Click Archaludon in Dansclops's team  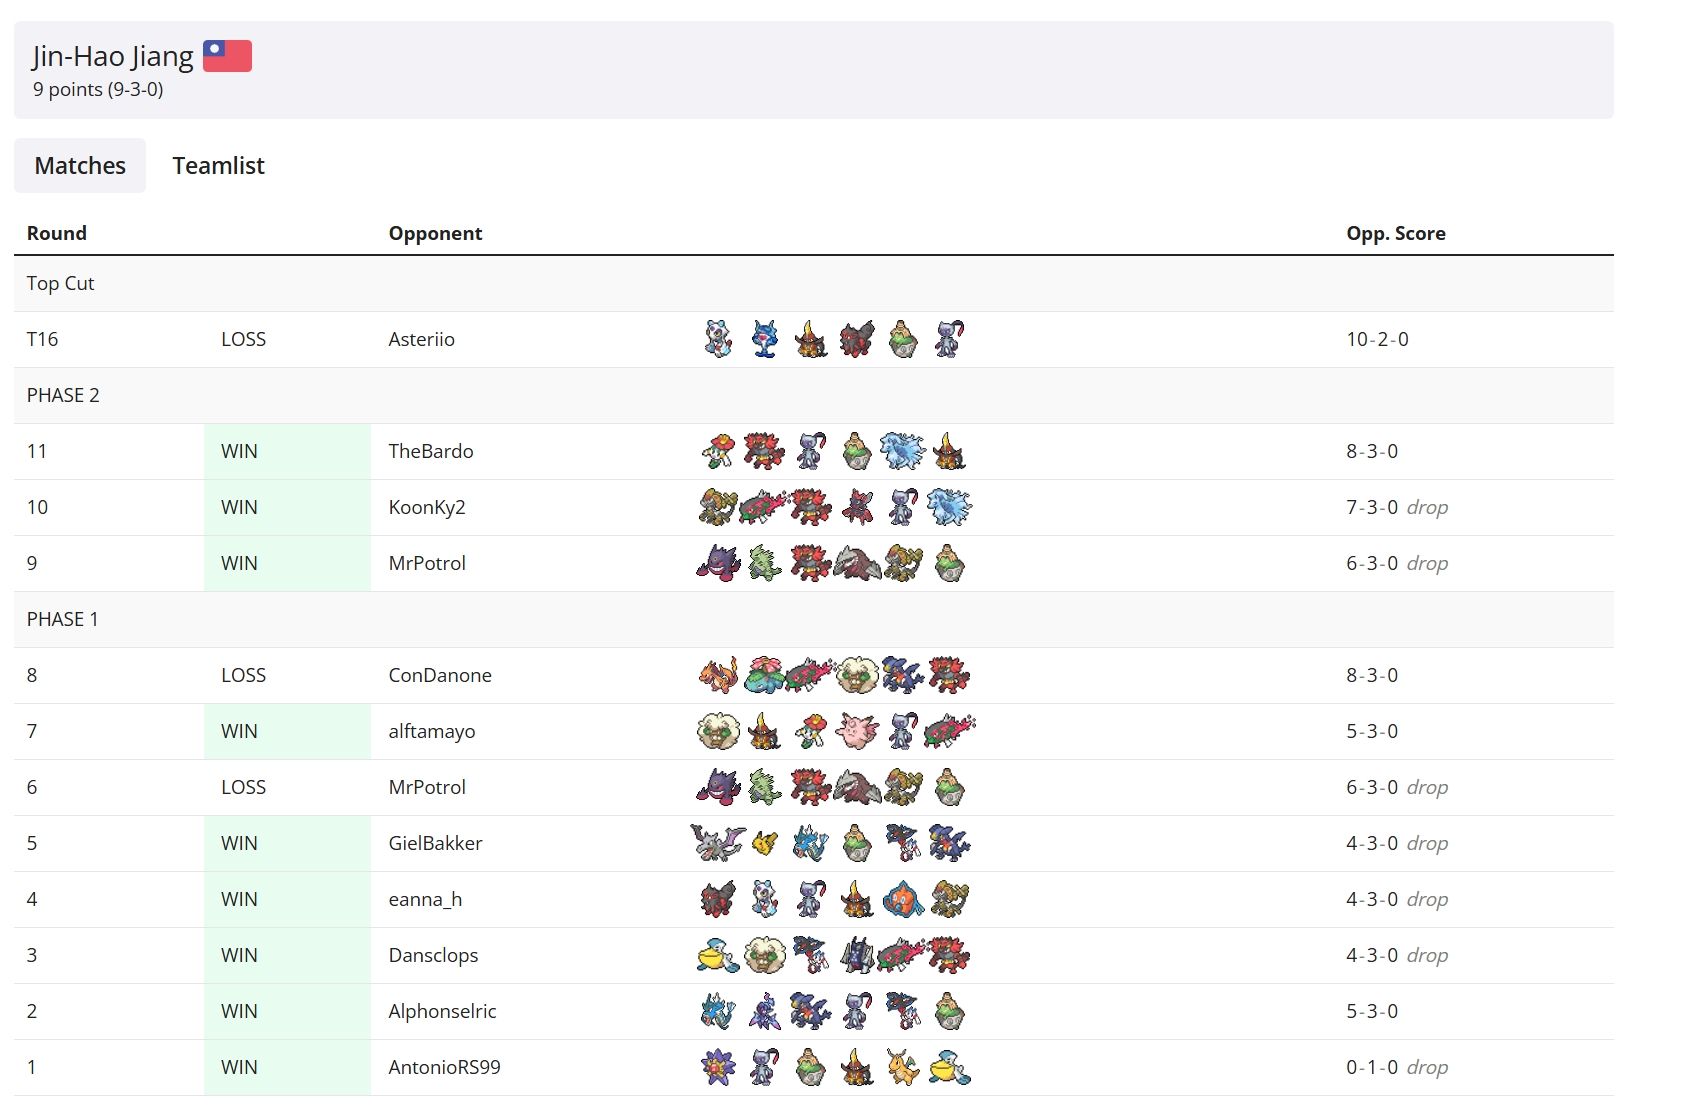[856, 955]
